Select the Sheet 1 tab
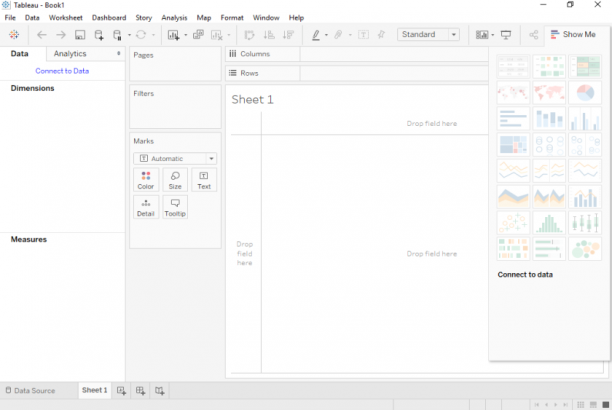612x410 pixels. tap(94, 390)
